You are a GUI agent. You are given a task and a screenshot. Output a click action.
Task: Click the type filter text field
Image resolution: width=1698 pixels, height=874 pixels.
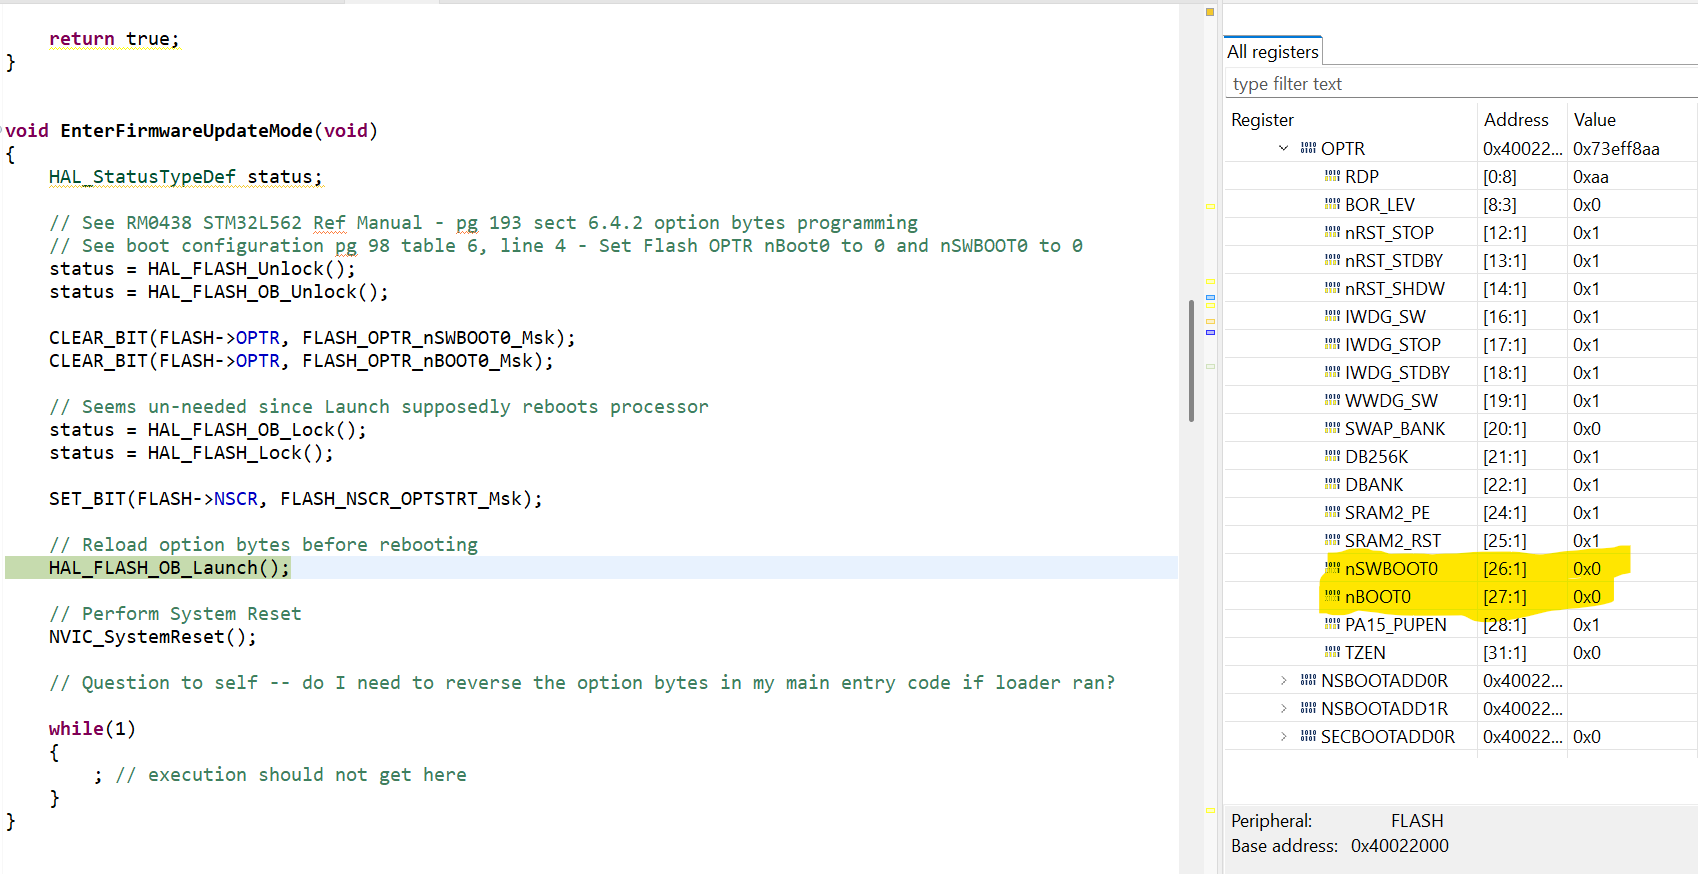point(1460,84)
